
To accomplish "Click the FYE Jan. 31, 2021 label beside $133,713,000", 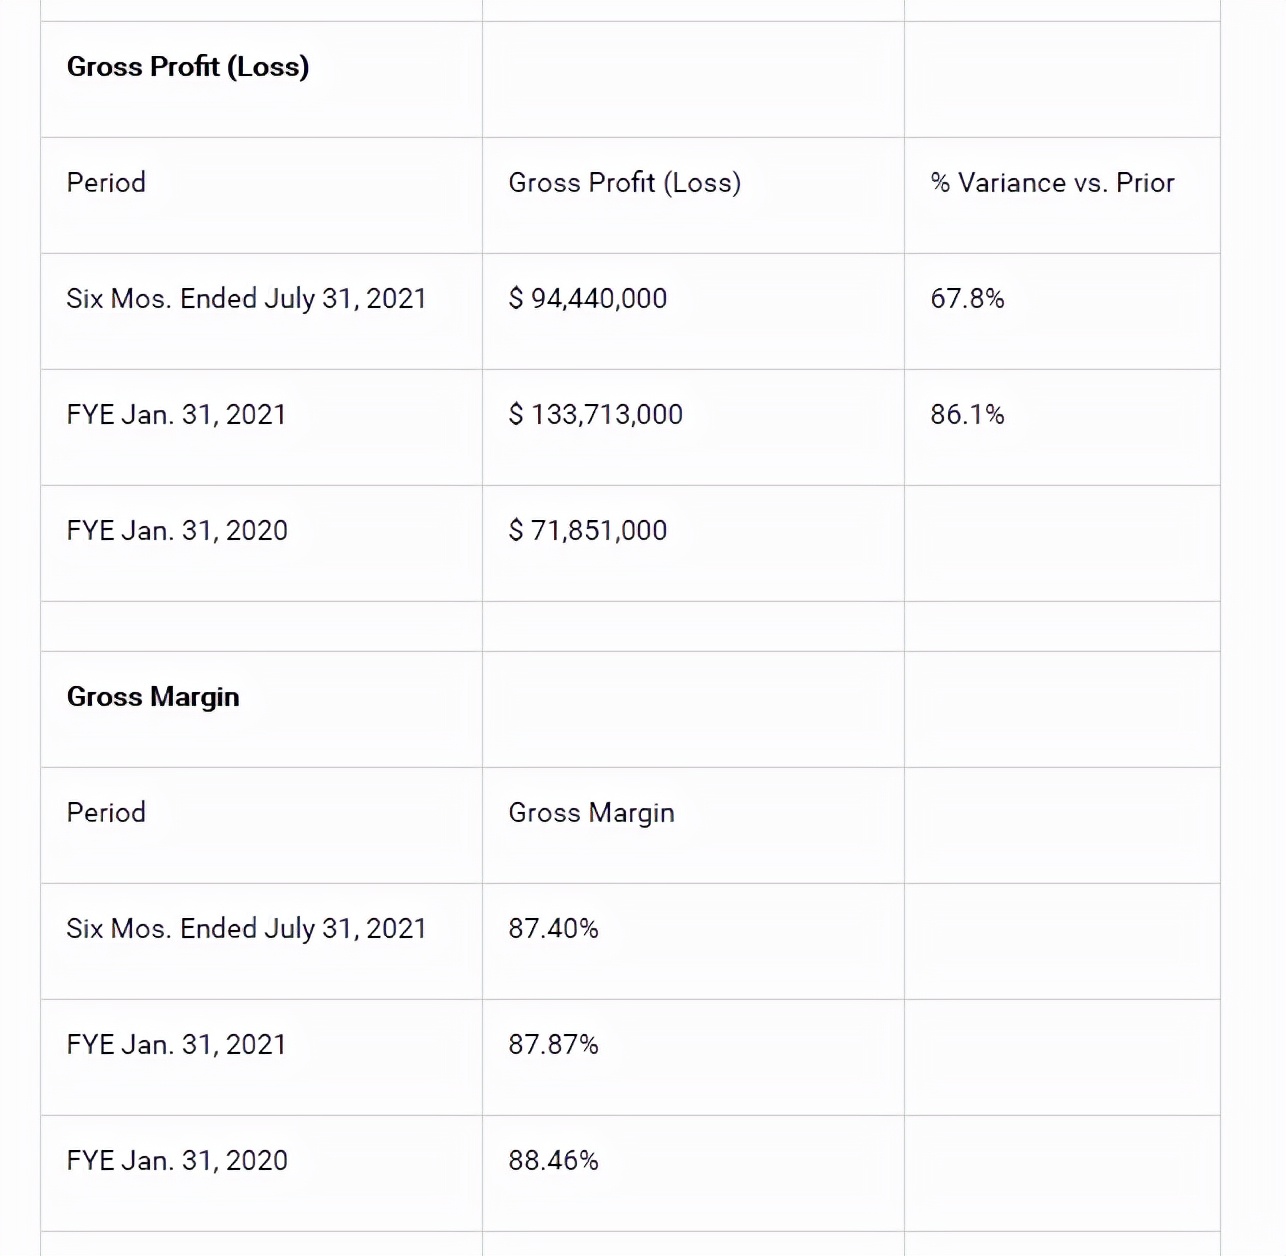I will click(176, 415).
